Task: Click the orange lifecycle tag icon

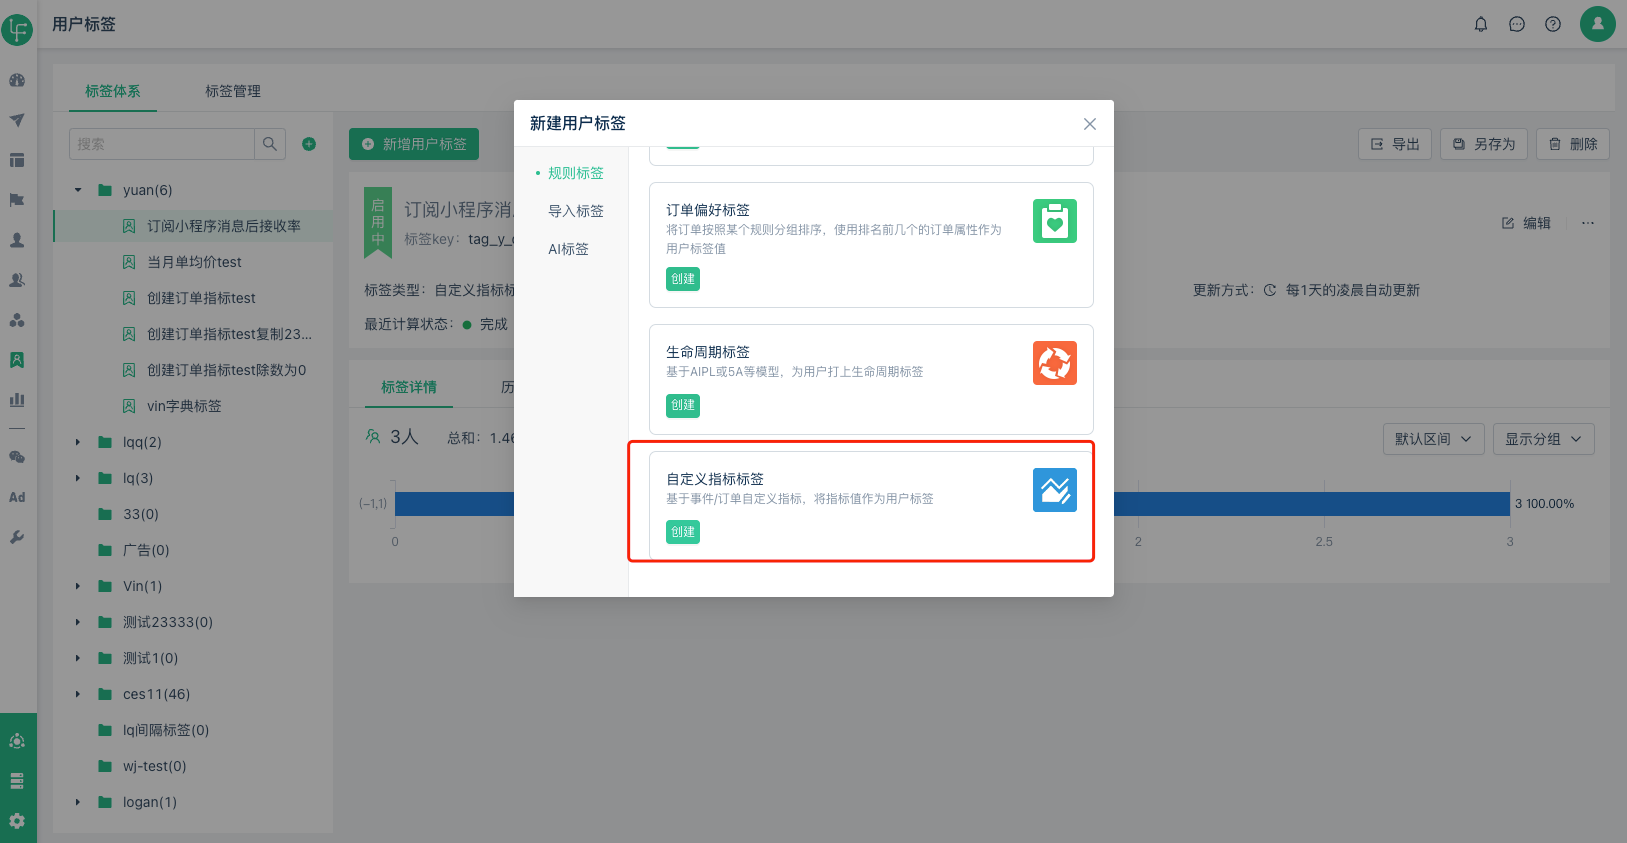Action: [x=1054, y=363]
